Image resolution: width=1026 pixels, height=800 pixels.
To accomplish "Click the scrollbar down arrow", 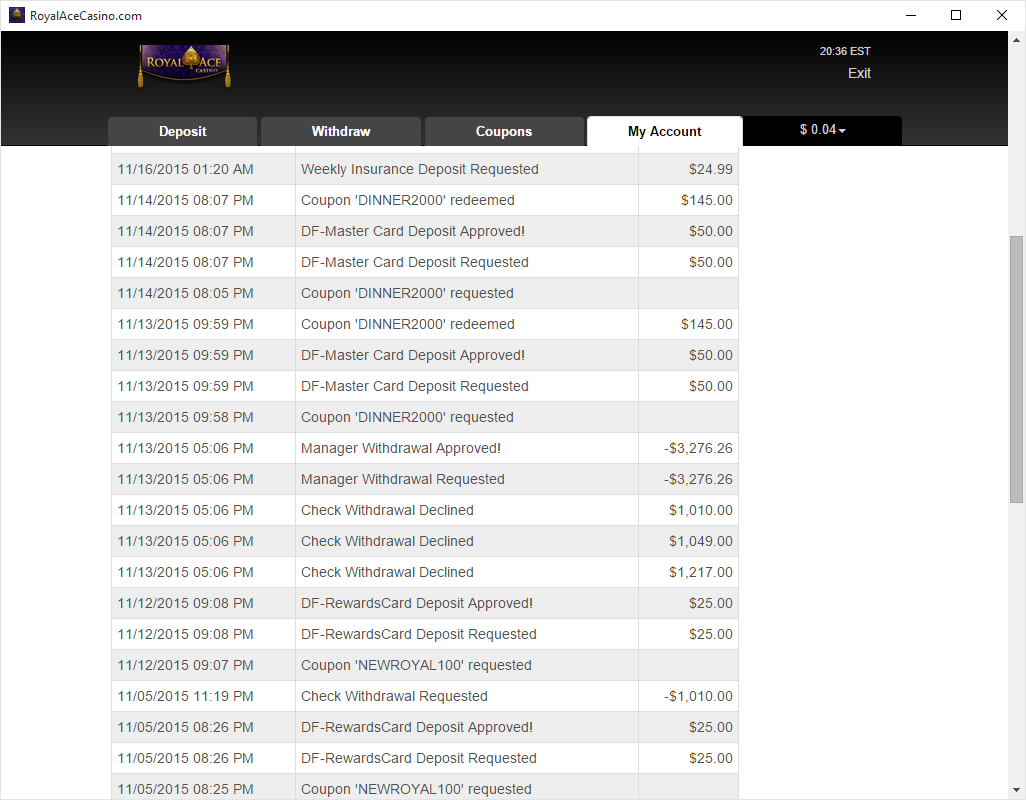I will 1016,790.
